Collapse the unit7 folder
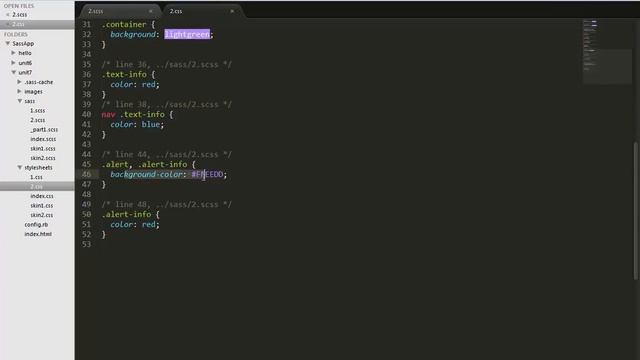Screen dimensions: 640x360 (13, 72)
